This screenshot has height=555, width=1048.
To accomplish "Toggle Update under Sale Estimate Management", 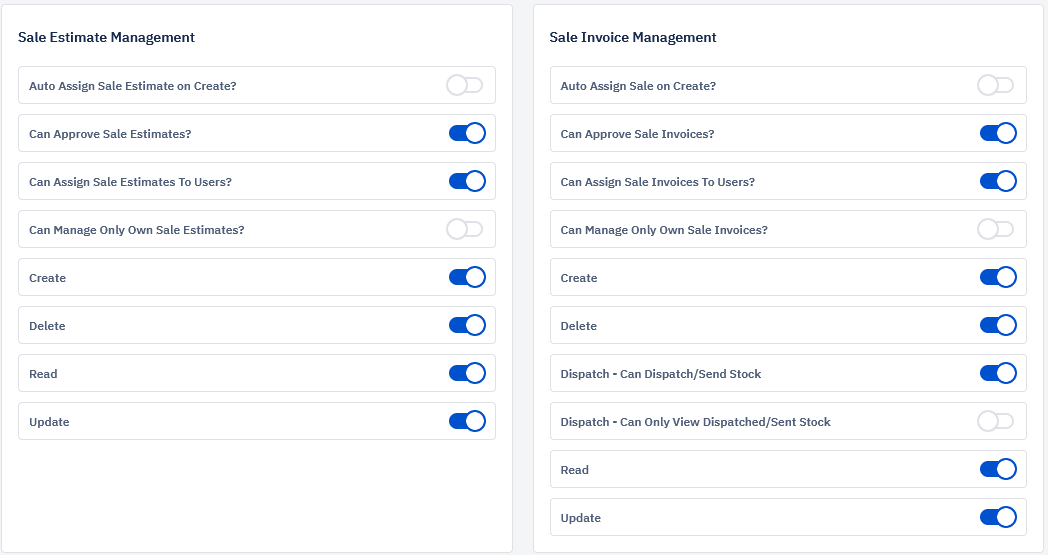I will (x=467, y=421).
